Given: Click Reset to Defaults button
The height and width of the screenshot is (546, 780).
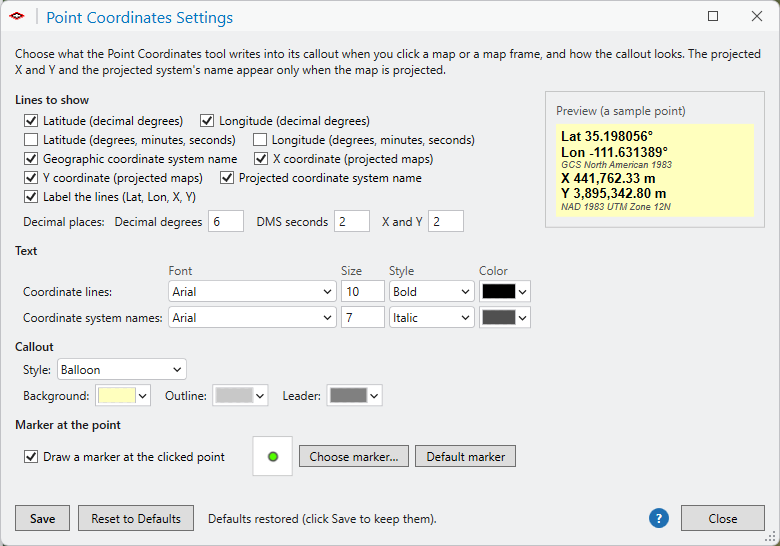Looking at the screenshot, I should [x=136, y=519].
